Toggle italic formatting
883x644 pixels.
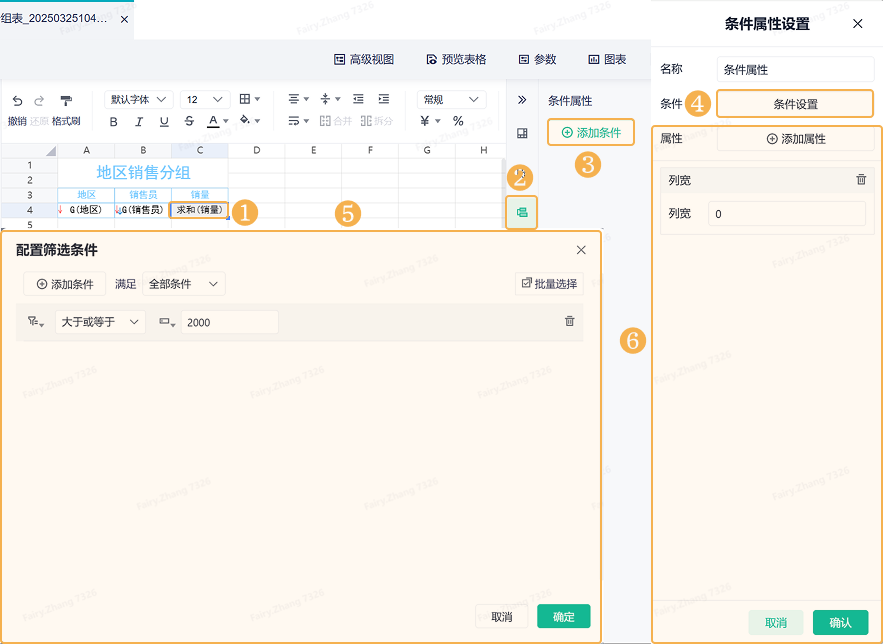tap(139, 122)
